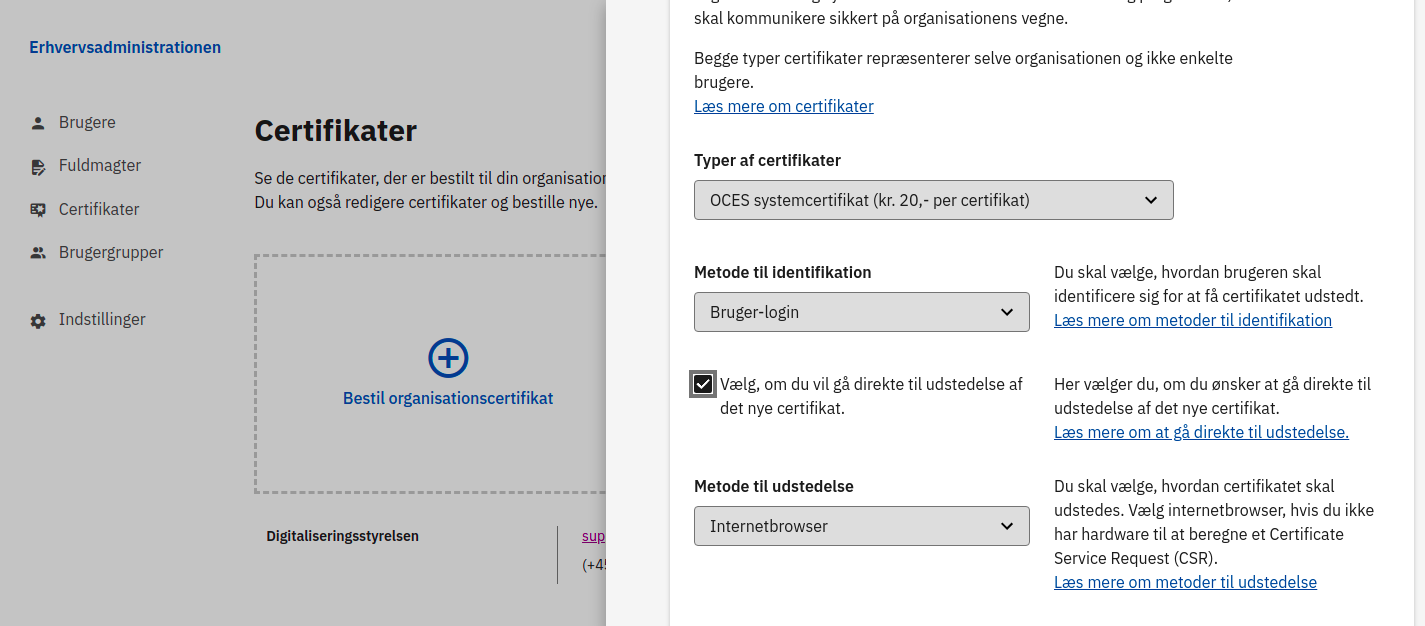This screenshot has height=626, width=1425.
Task: Click the Erhvervsadministrationen header link
Action: pyautogui.click(x=125, y=47)
